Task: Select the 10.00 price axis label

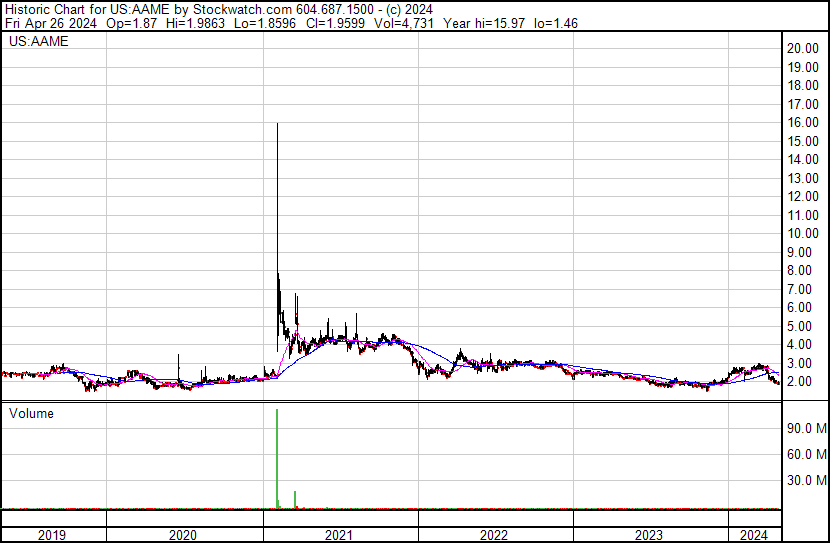Action: point(803,234)
